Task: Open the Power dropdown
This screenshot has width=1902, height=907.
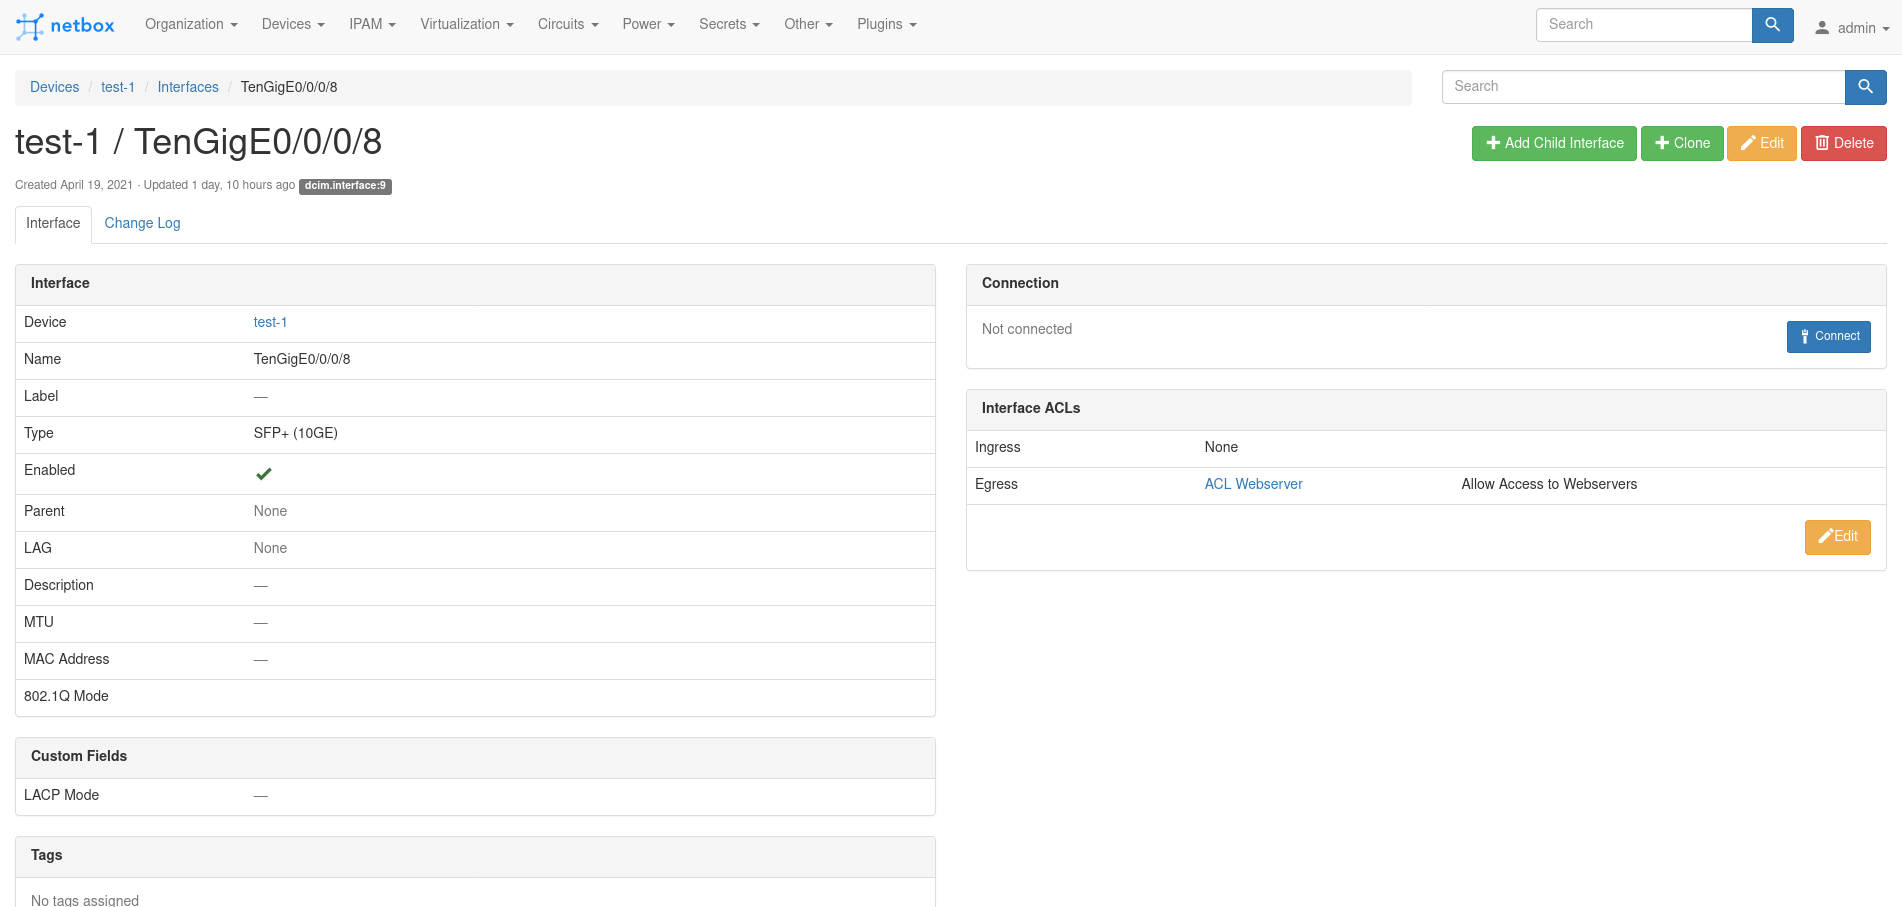Action: (x=648, y=24)
